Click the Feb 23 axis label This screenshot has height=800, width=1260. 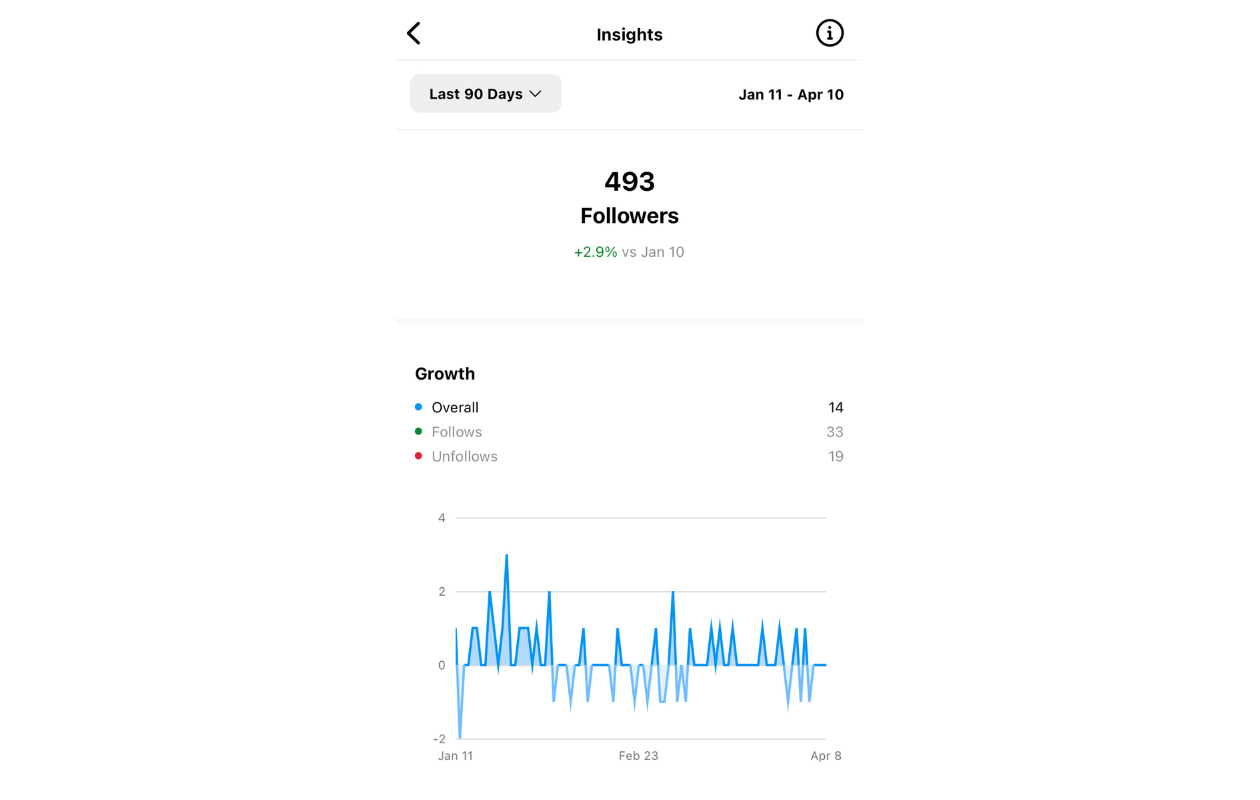coord(638,756)
